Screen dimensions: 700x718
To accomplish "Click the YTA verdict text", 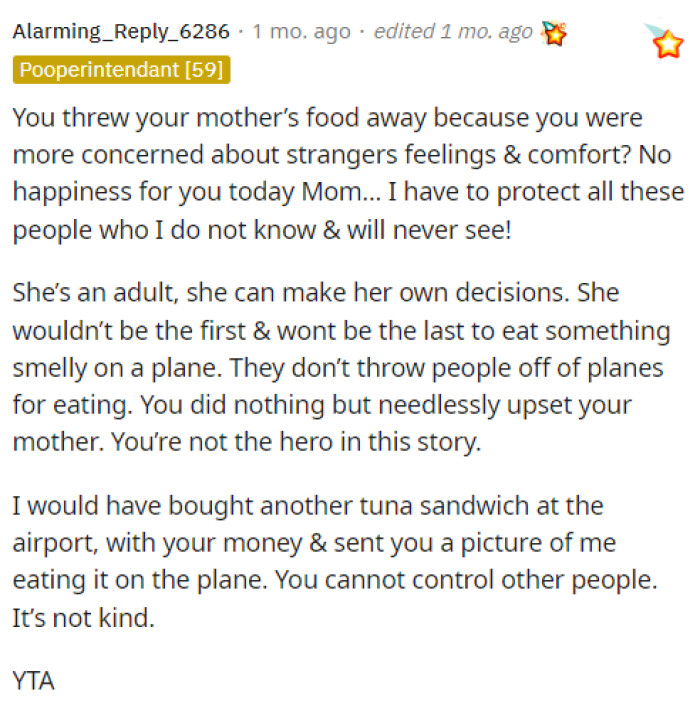I will tap(33, 682).
